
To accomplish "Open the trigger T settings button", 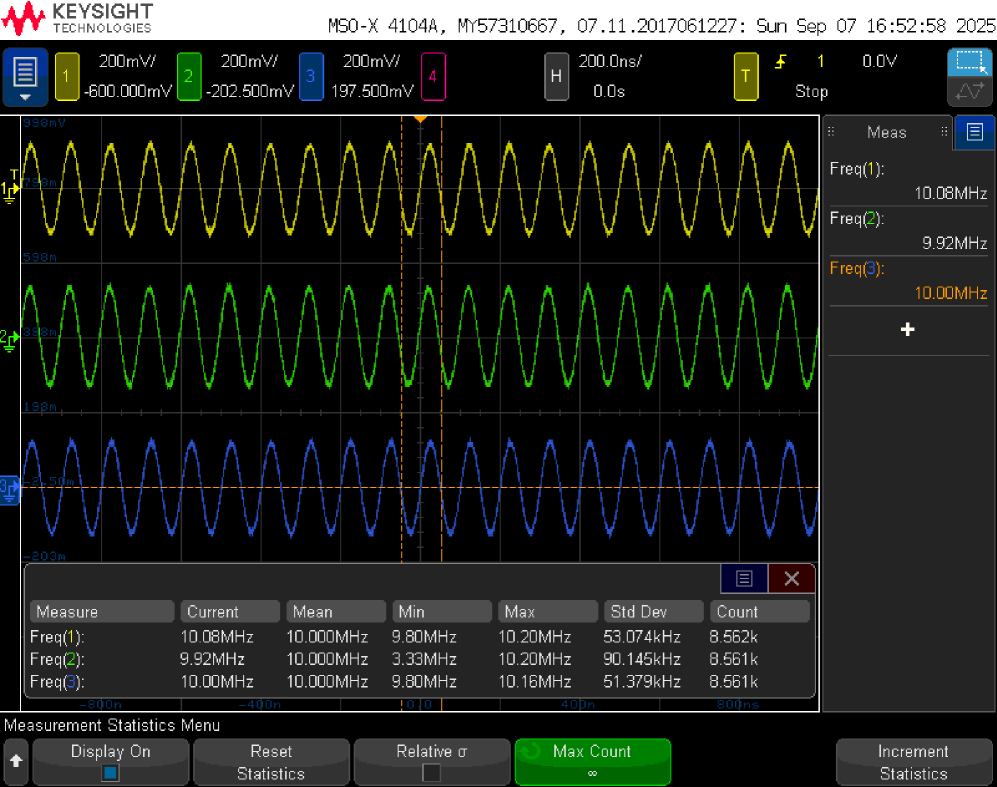I will 746,76.
